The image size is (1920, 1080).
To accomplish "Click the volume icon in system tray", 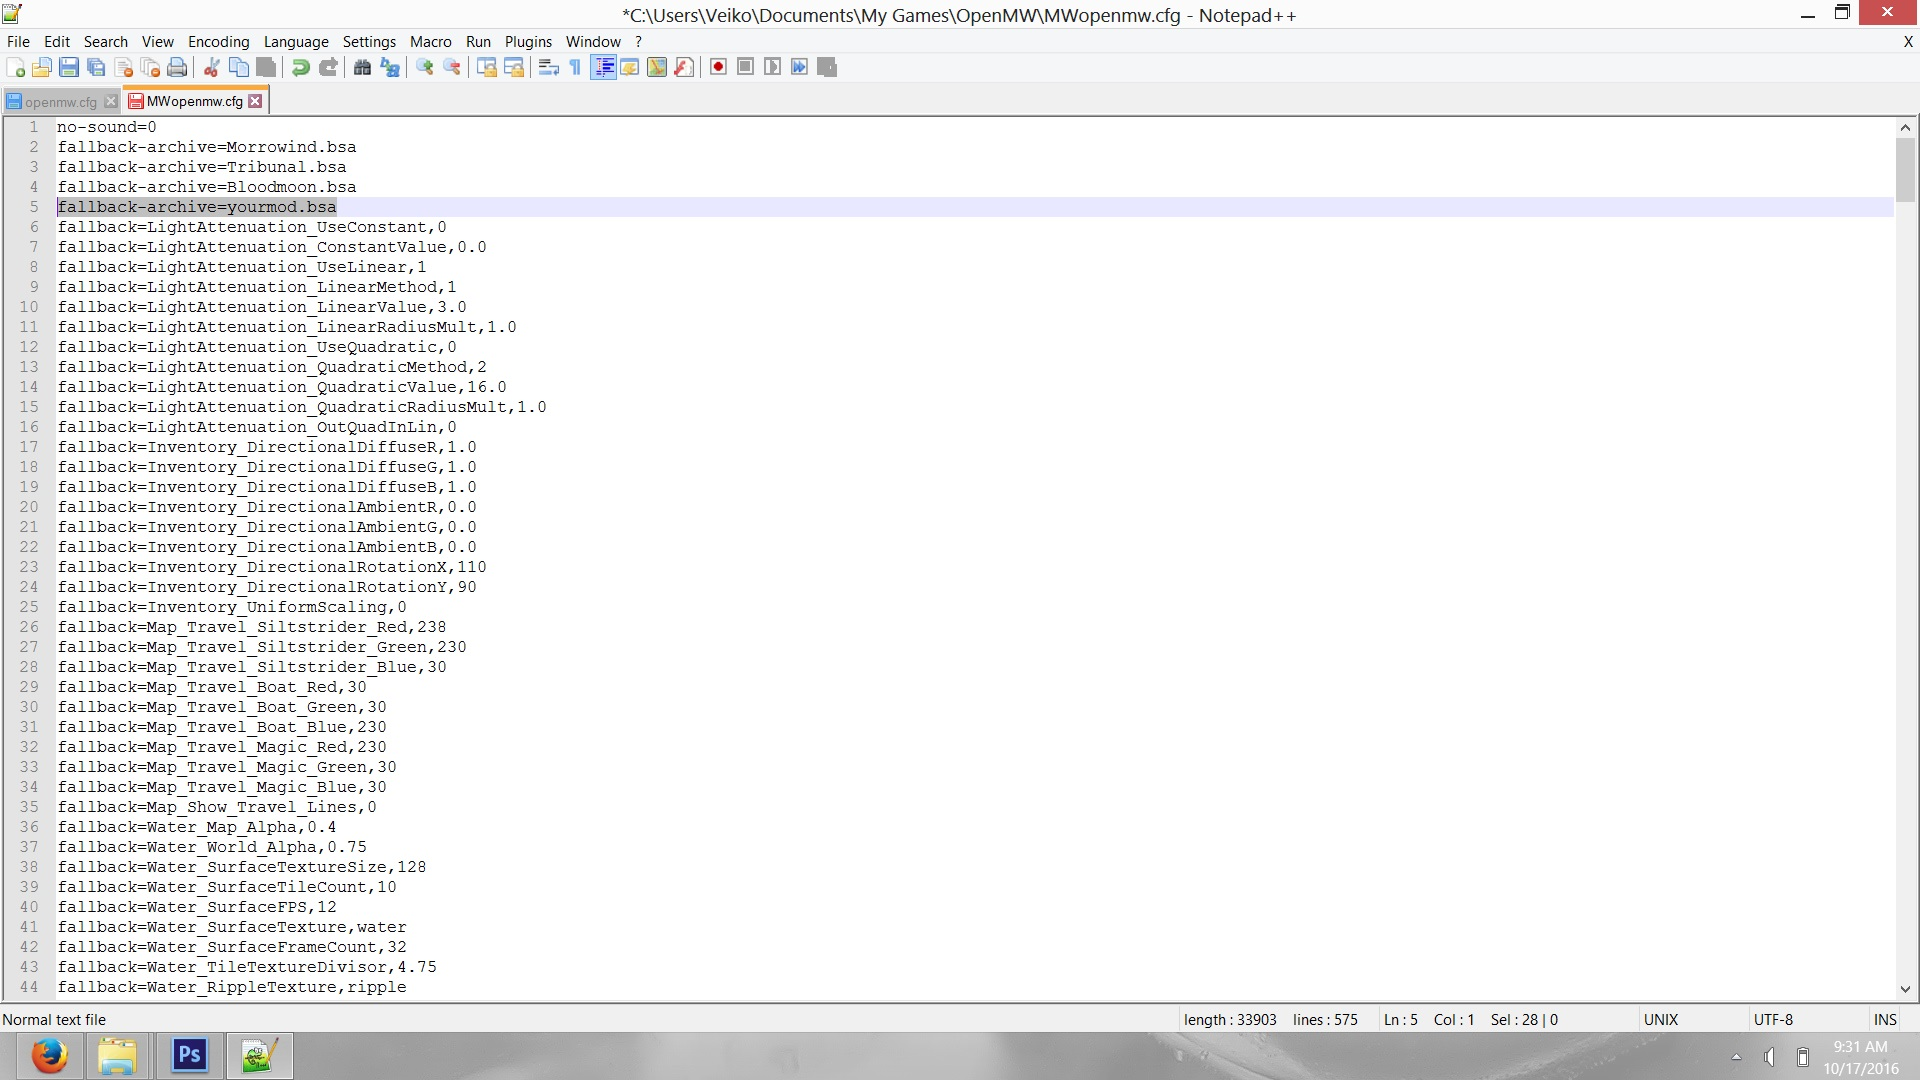I will tap(1769, 1057).
